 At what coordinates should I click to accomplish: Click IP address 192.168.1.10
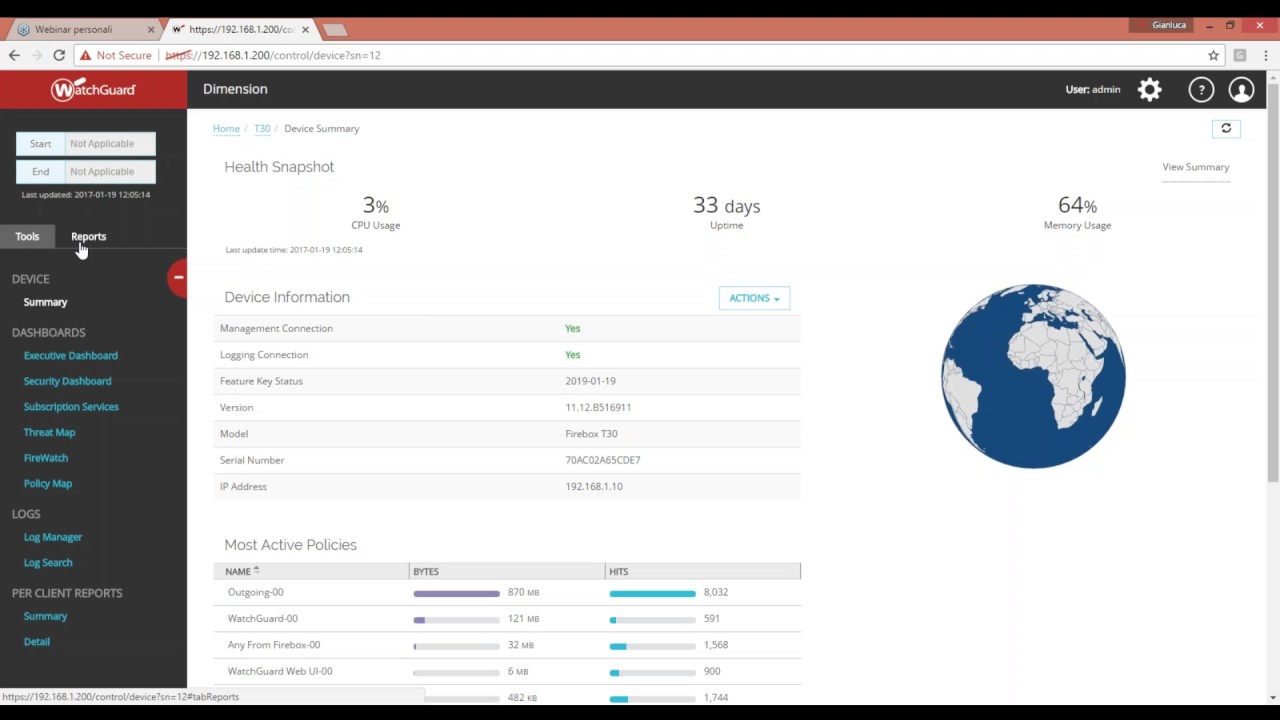(594, 487)
